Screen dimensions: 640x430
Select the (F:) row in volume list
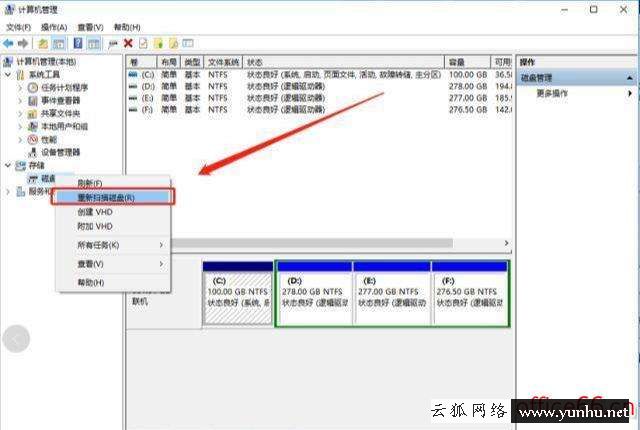pyautogui.click(x=319, y=110)
